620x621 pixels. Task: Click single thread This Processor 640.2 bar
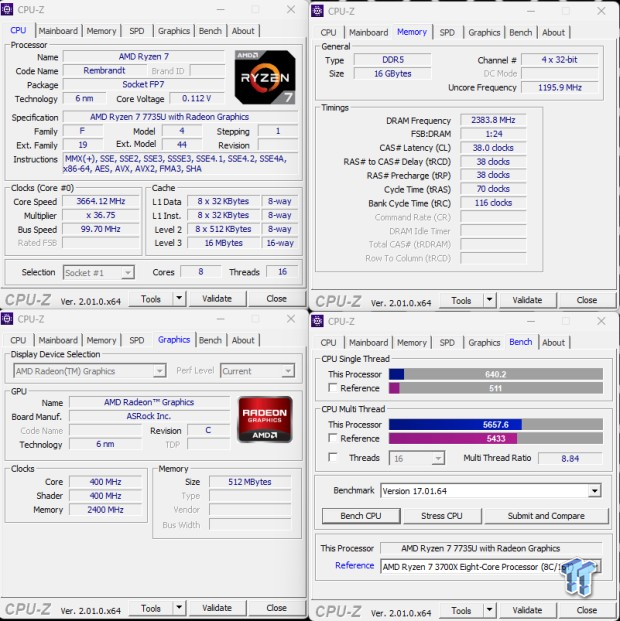[496, 374]
